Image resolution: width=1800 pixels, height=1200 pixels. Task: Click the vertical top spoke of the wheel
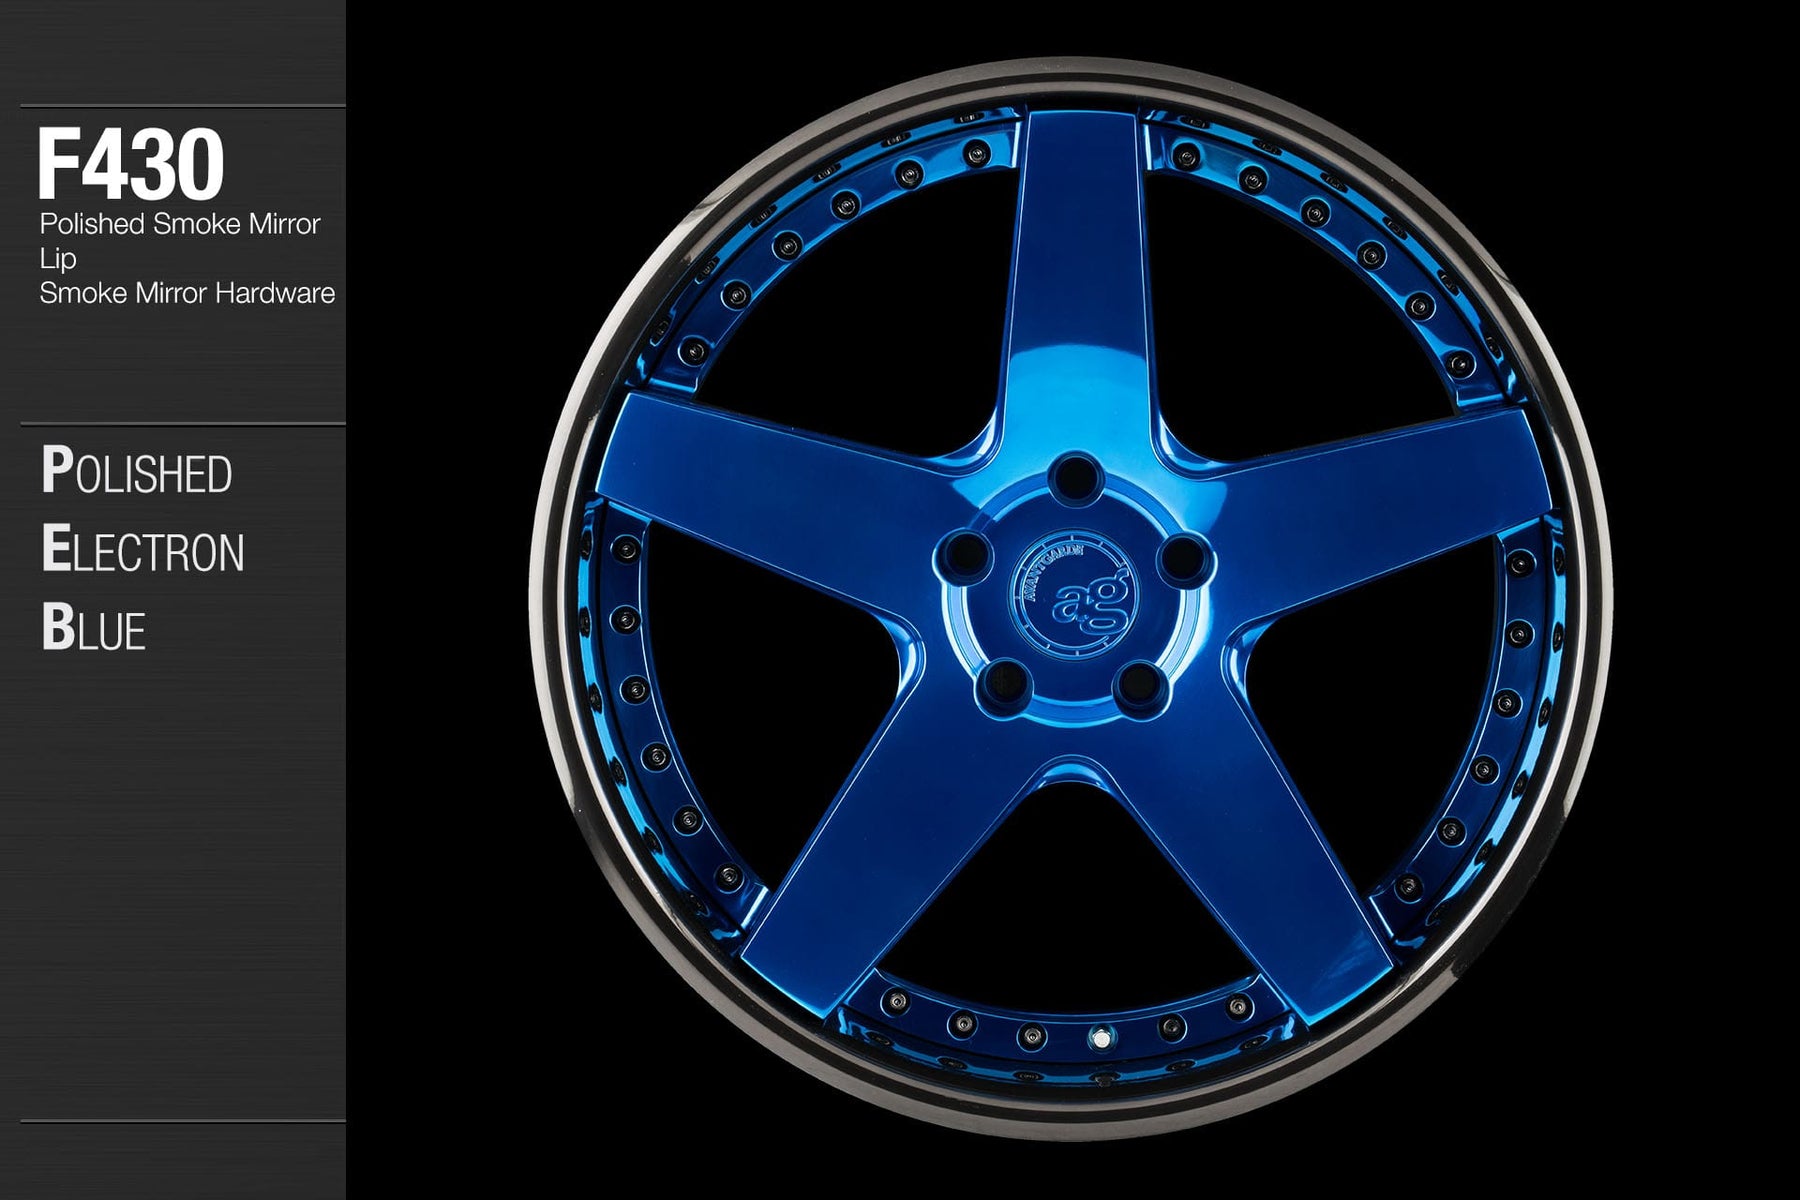click(1077, 270)
